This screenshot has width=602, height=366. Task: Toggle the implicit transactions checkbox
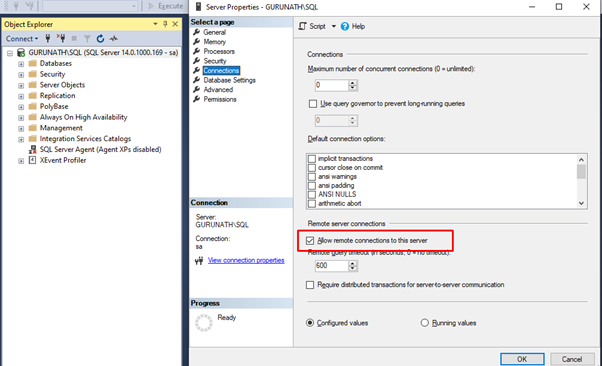[x=312, y=159]
